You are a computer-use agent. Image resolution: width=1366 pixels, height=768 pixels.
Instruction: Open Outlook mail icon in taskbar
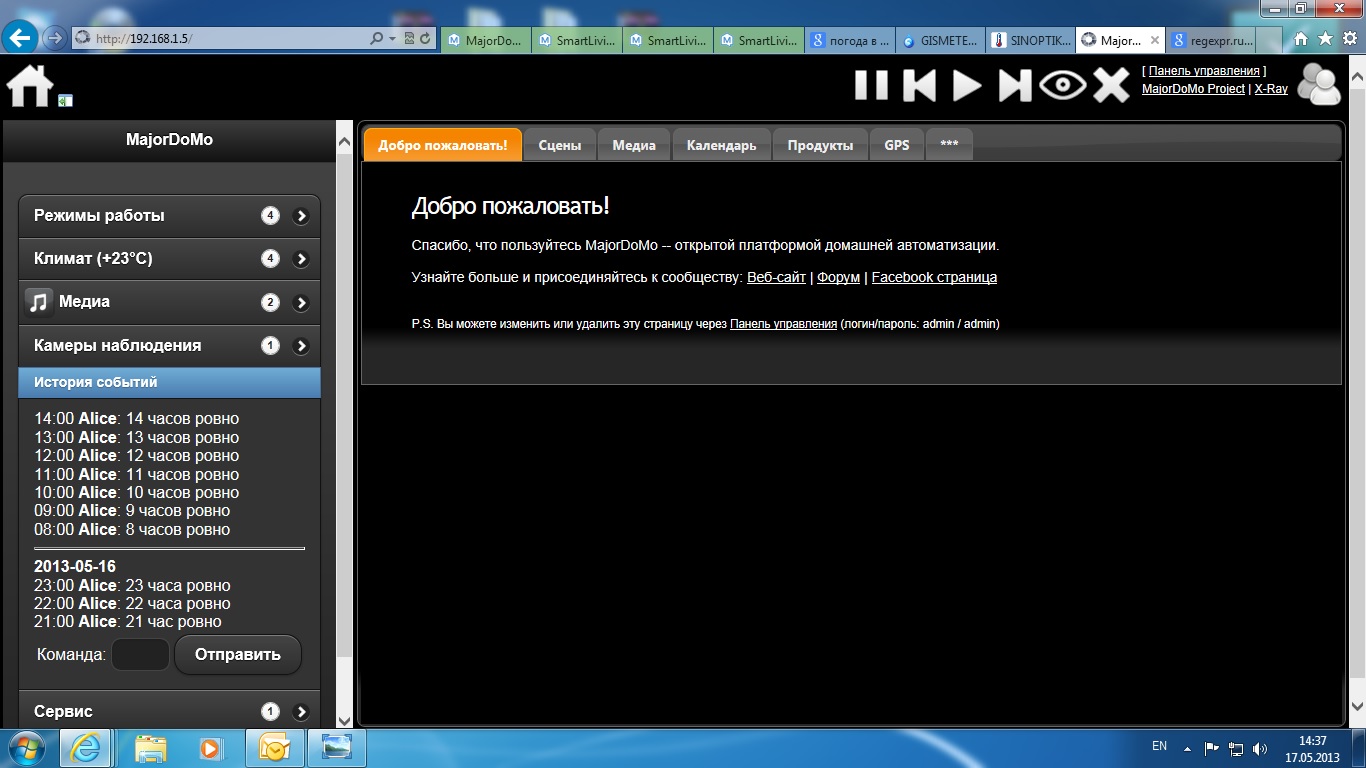tap(274, 748)
